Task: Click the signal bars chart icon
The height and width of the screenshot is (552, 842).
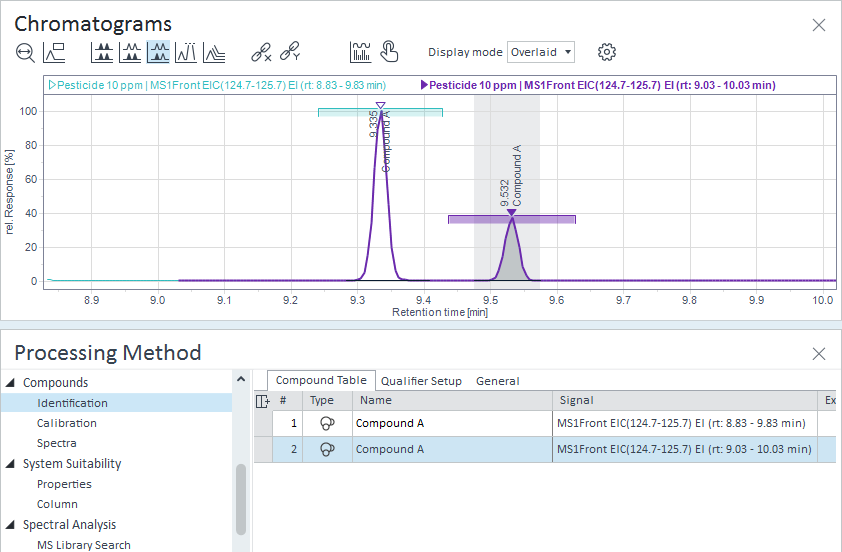Action: click(360, 52)
